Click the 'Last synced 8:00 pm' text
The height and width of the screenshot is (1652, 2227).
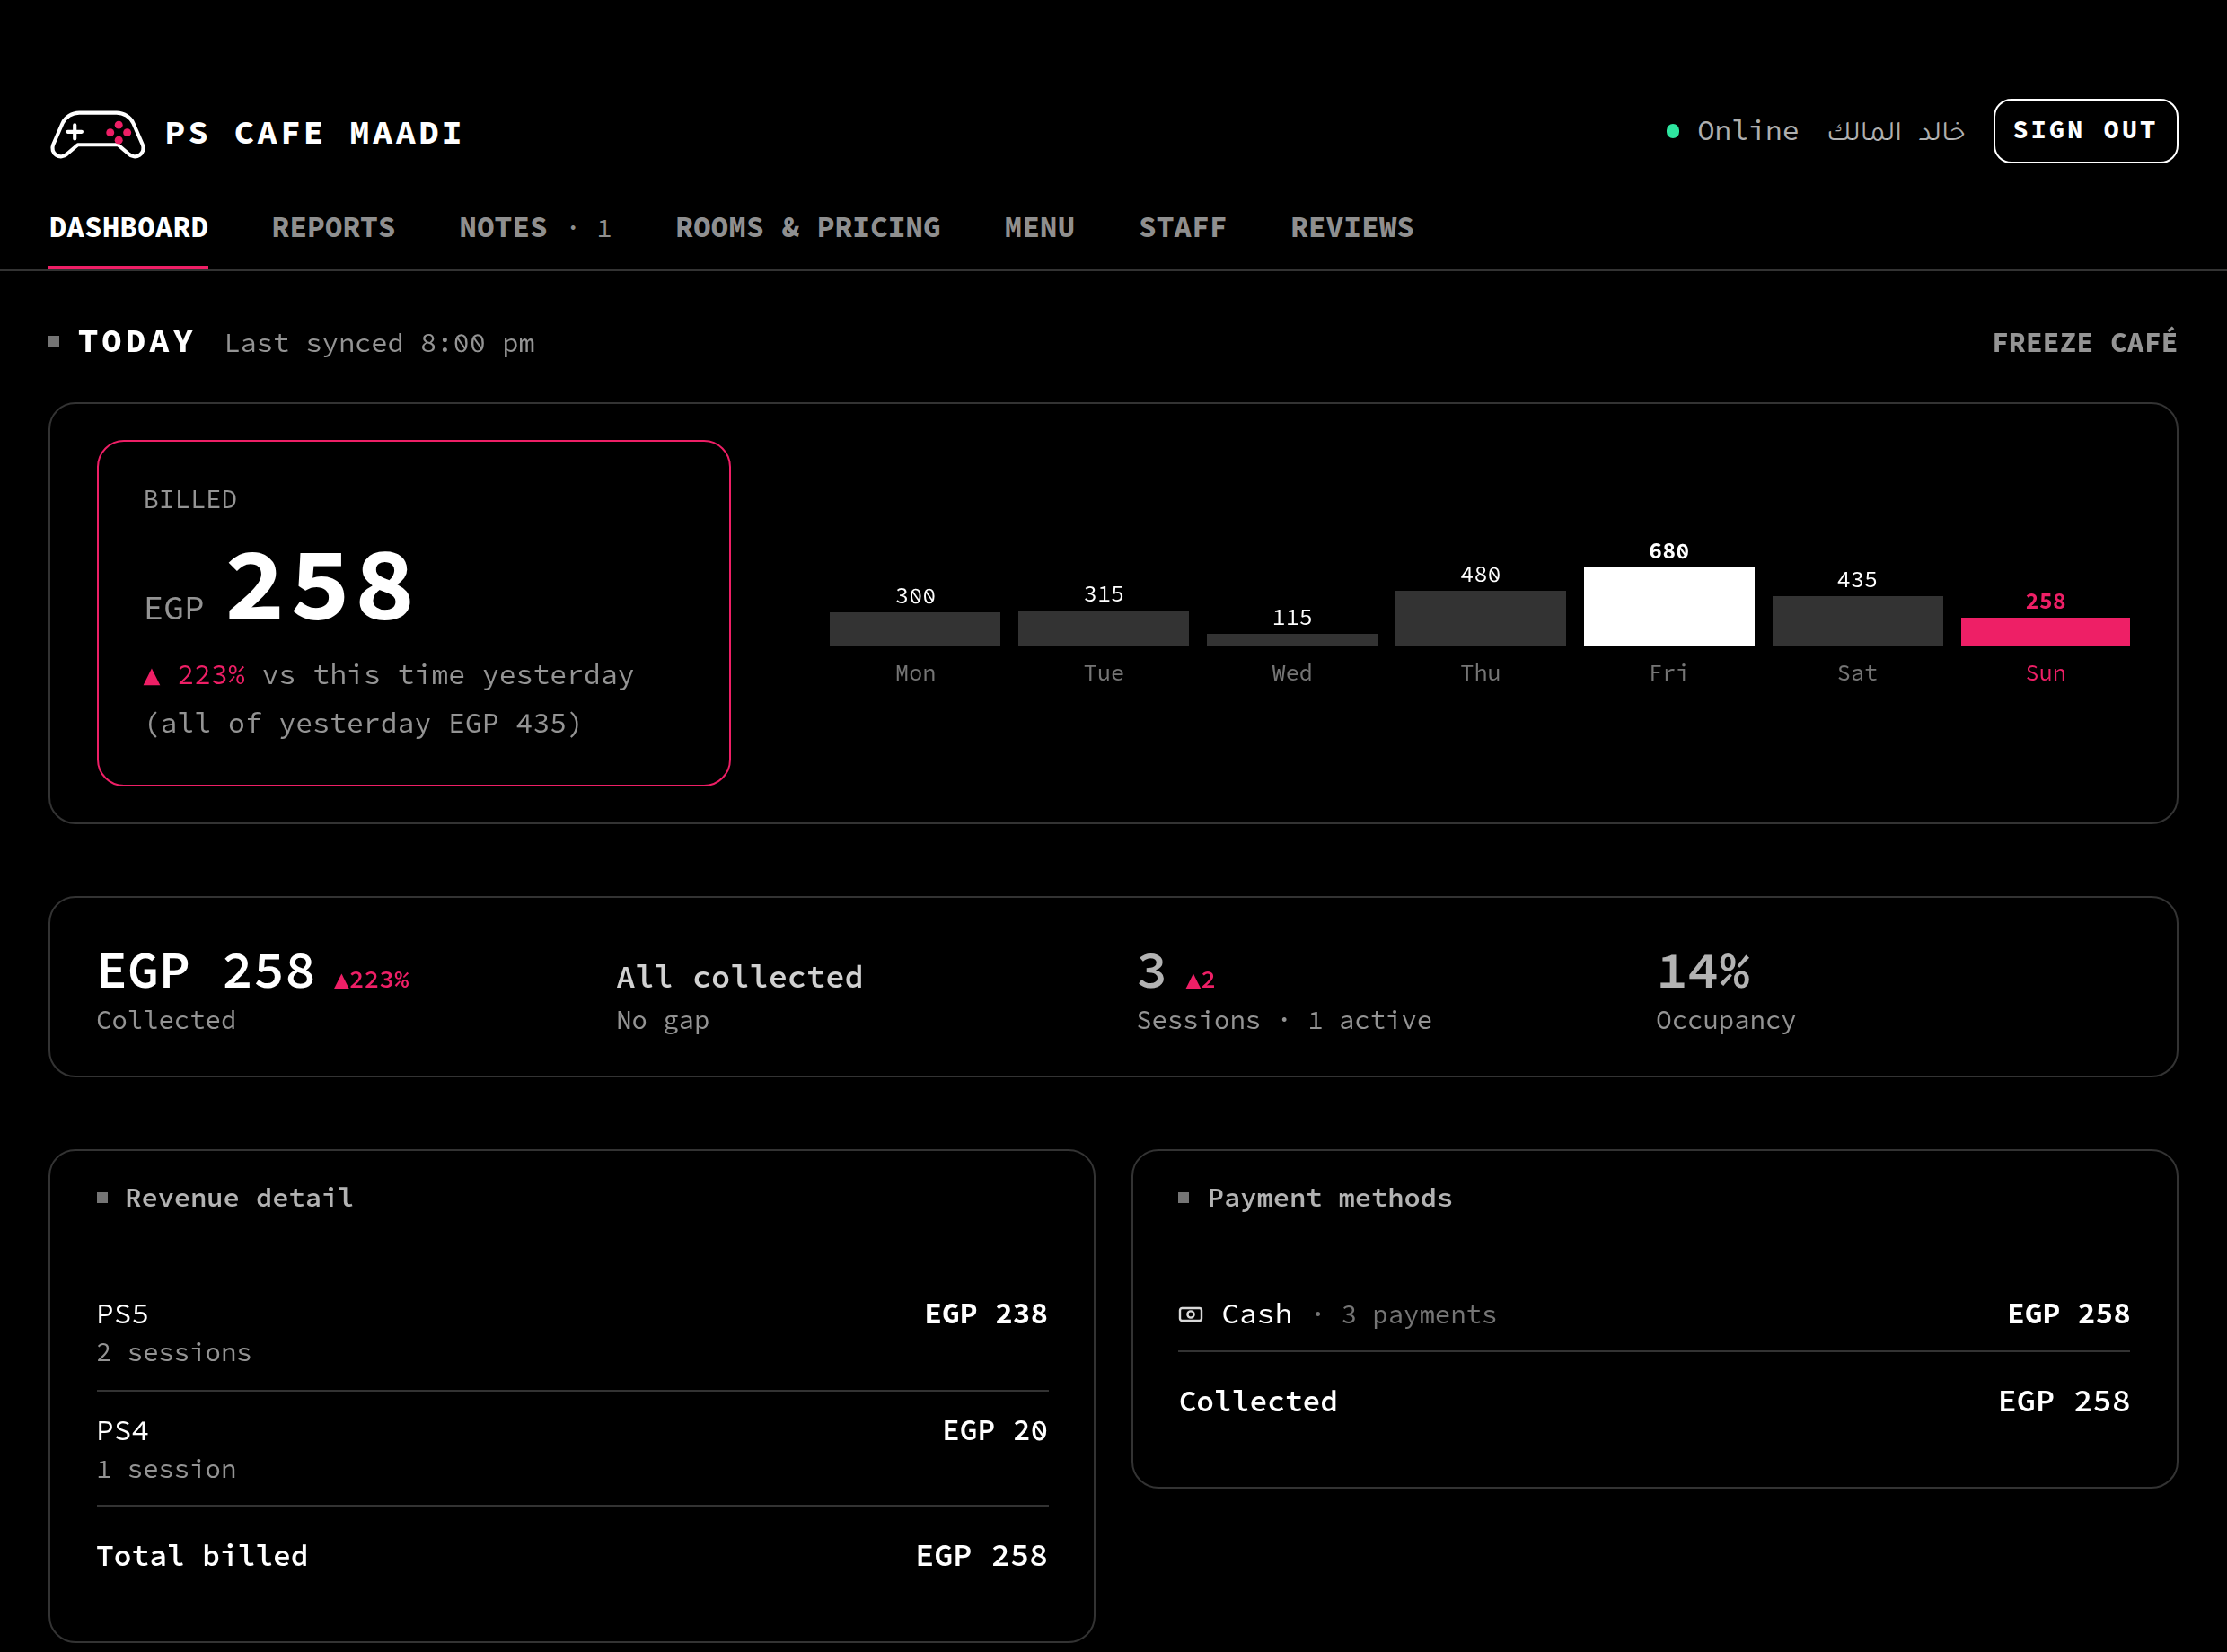pyautogui.click(x=380, y=343)
